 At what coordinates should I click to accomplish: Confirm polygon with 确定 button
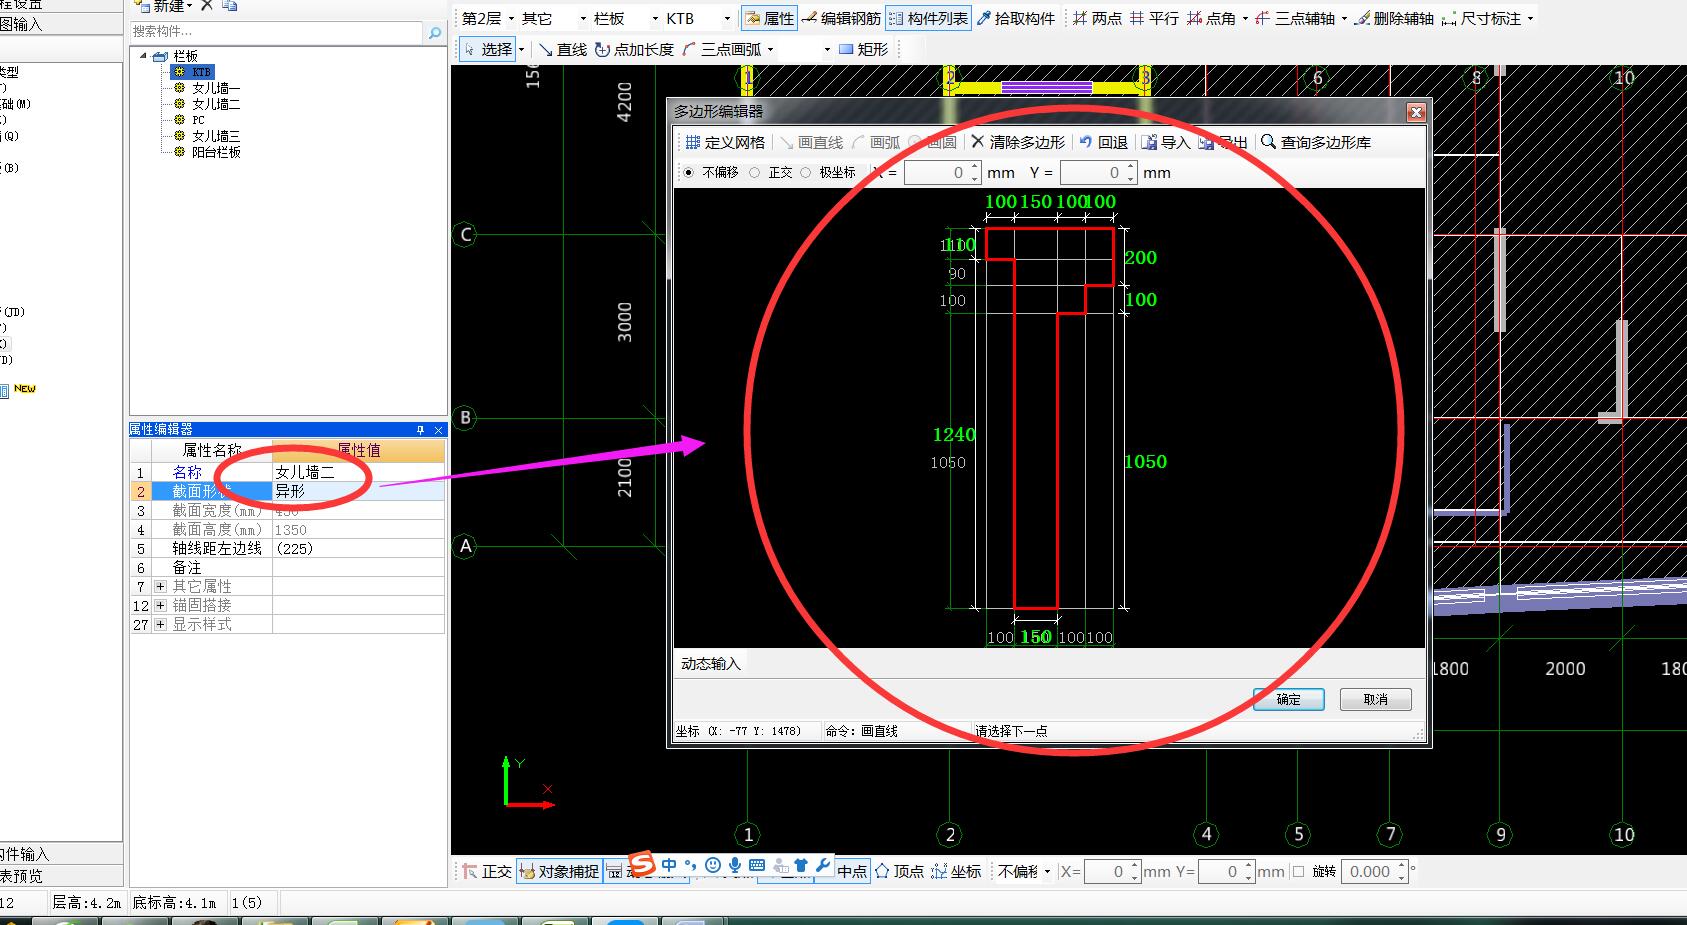click(1288, 699)
